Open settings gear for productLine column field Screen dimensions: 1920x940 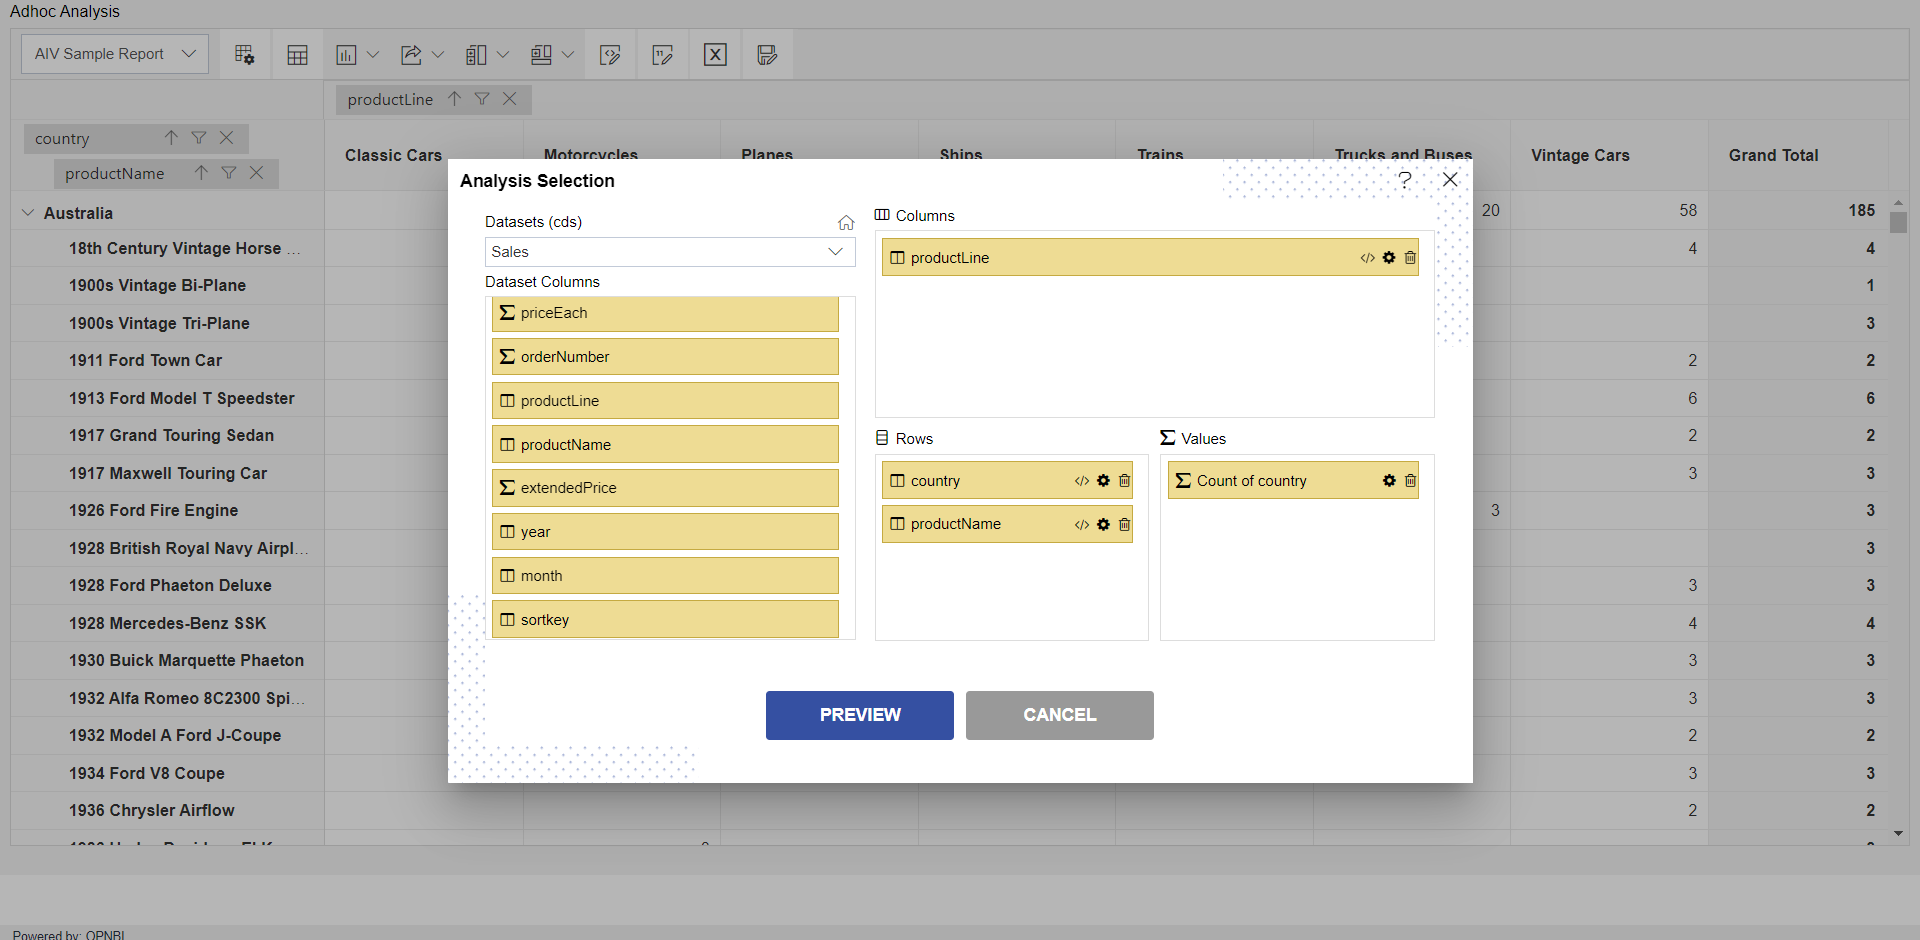[1389, 258]
